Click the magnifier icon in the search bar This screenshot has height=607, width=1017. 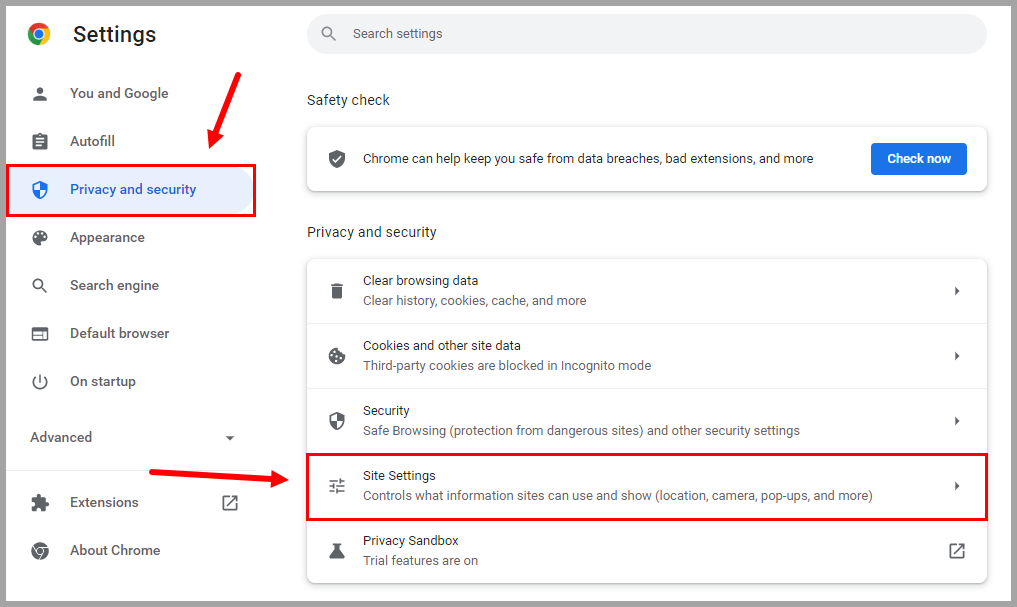(329, 34)
